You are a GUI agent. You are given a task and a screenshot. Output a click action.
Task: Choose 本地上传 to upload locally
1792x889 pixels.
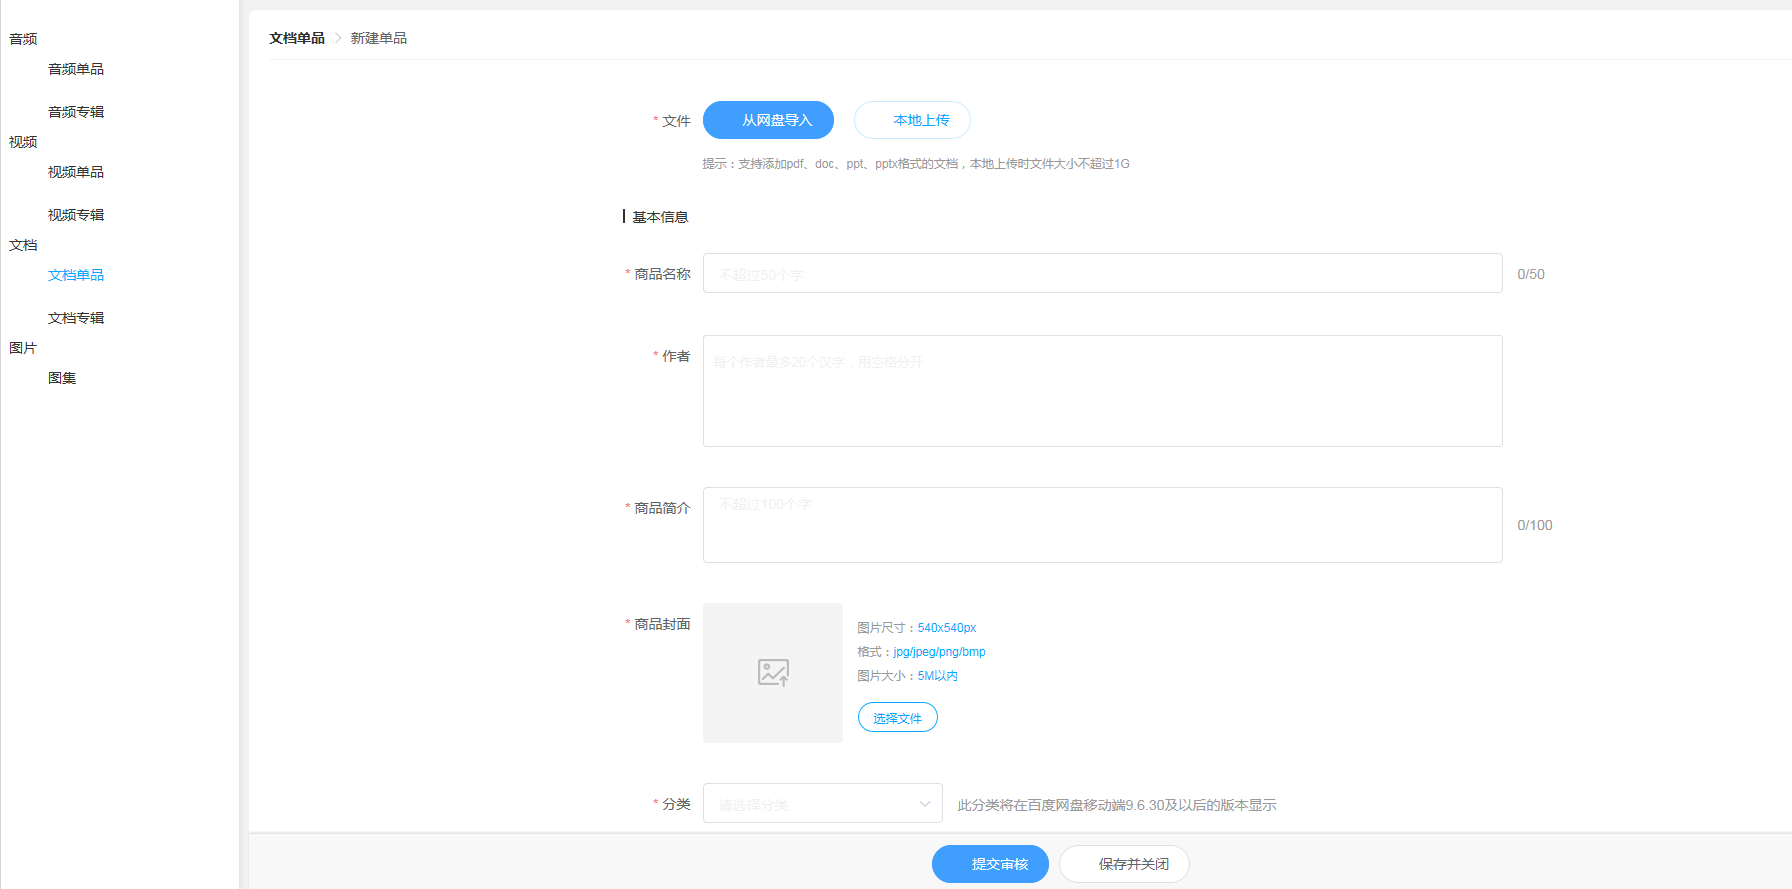[x=912, y=120]
